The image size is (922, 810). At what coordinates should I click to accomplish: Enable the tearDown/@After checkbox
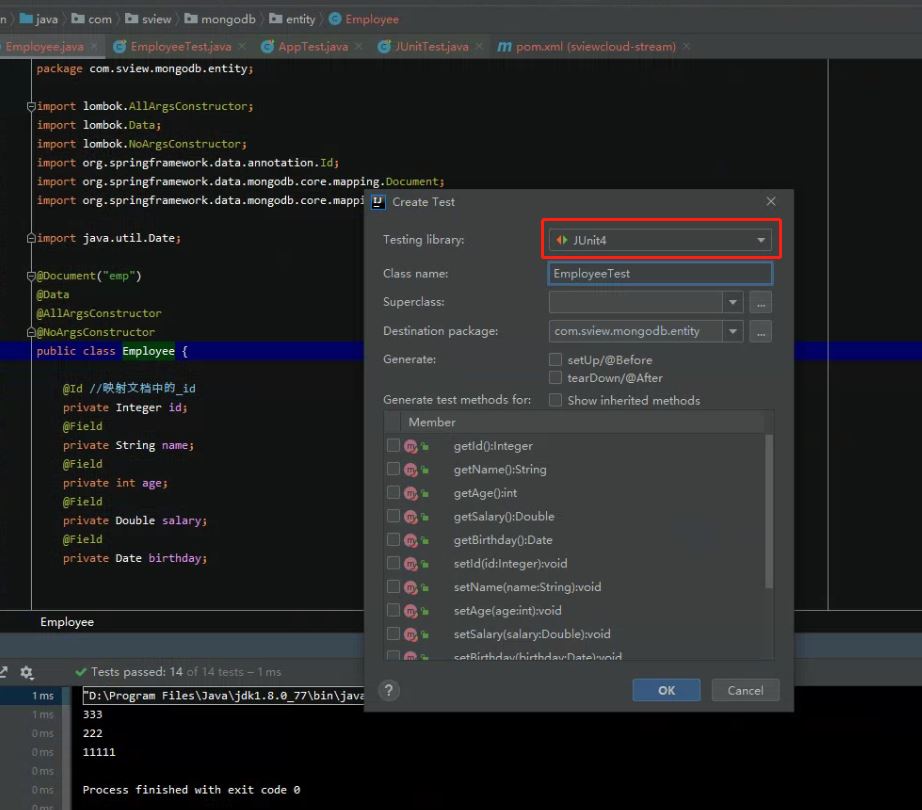(555, 377)
